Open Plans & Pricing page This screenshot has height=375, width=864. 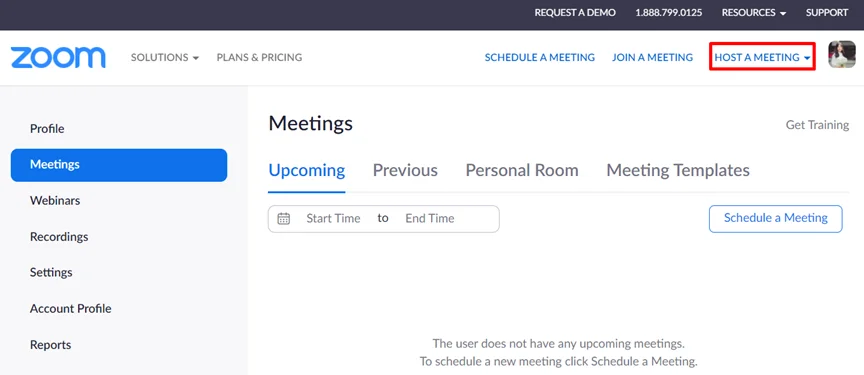pos(259,57)
